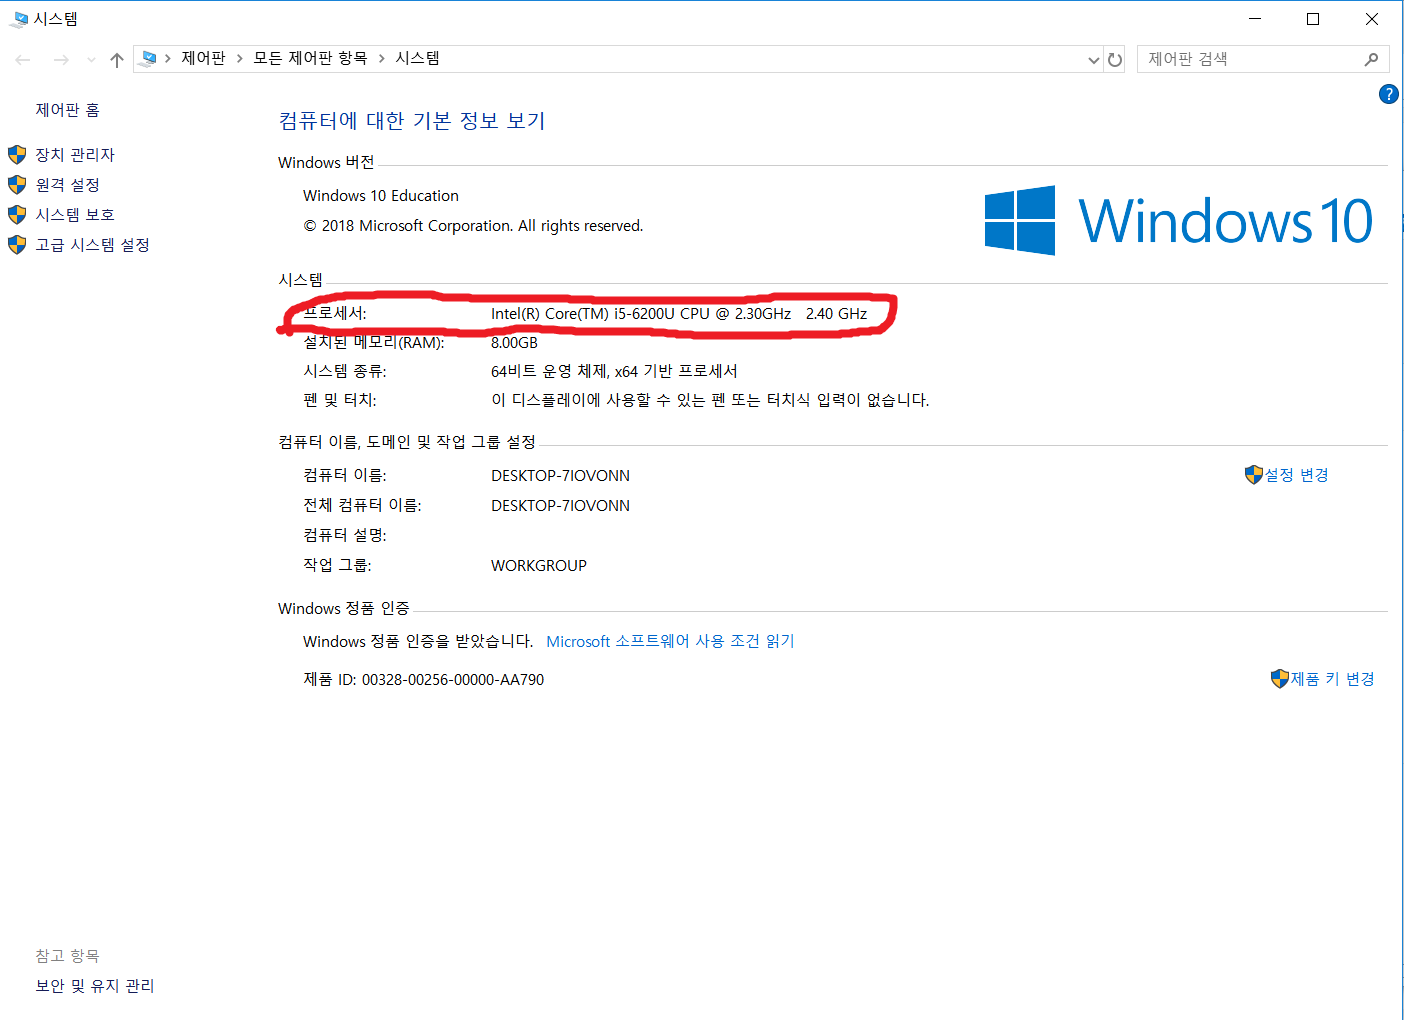
Task: Click the shield icon beside 시스템 보호
Action: [x=17, y=215]
